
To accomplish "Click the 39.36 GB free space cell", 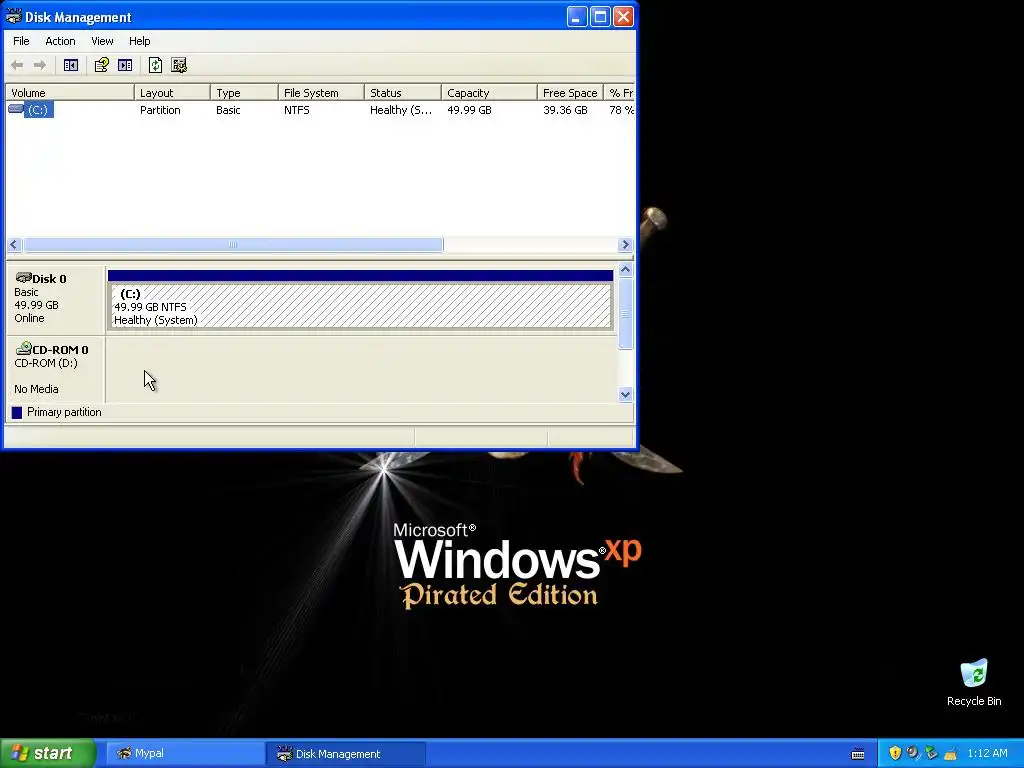I will (565, 110).
